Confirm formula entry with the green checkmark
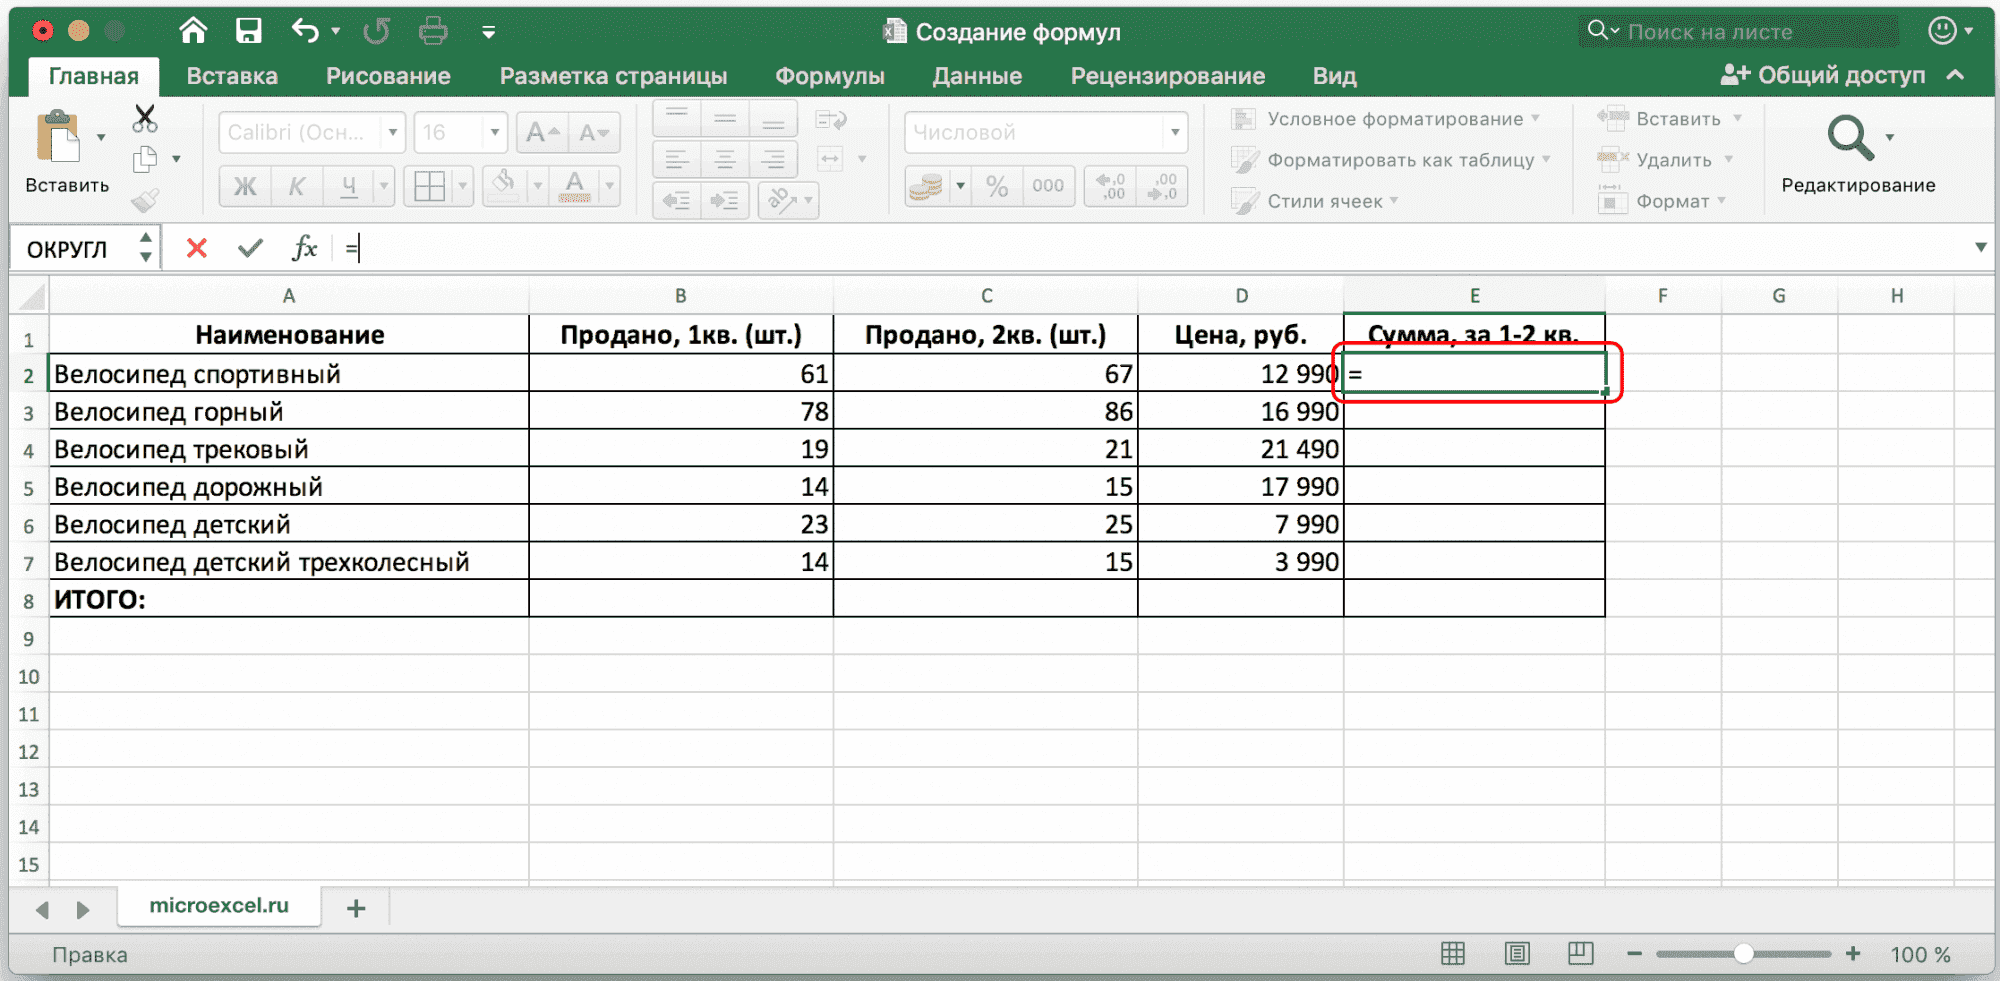The width and height of the screenshot is (2000, 981). point(250,247)
